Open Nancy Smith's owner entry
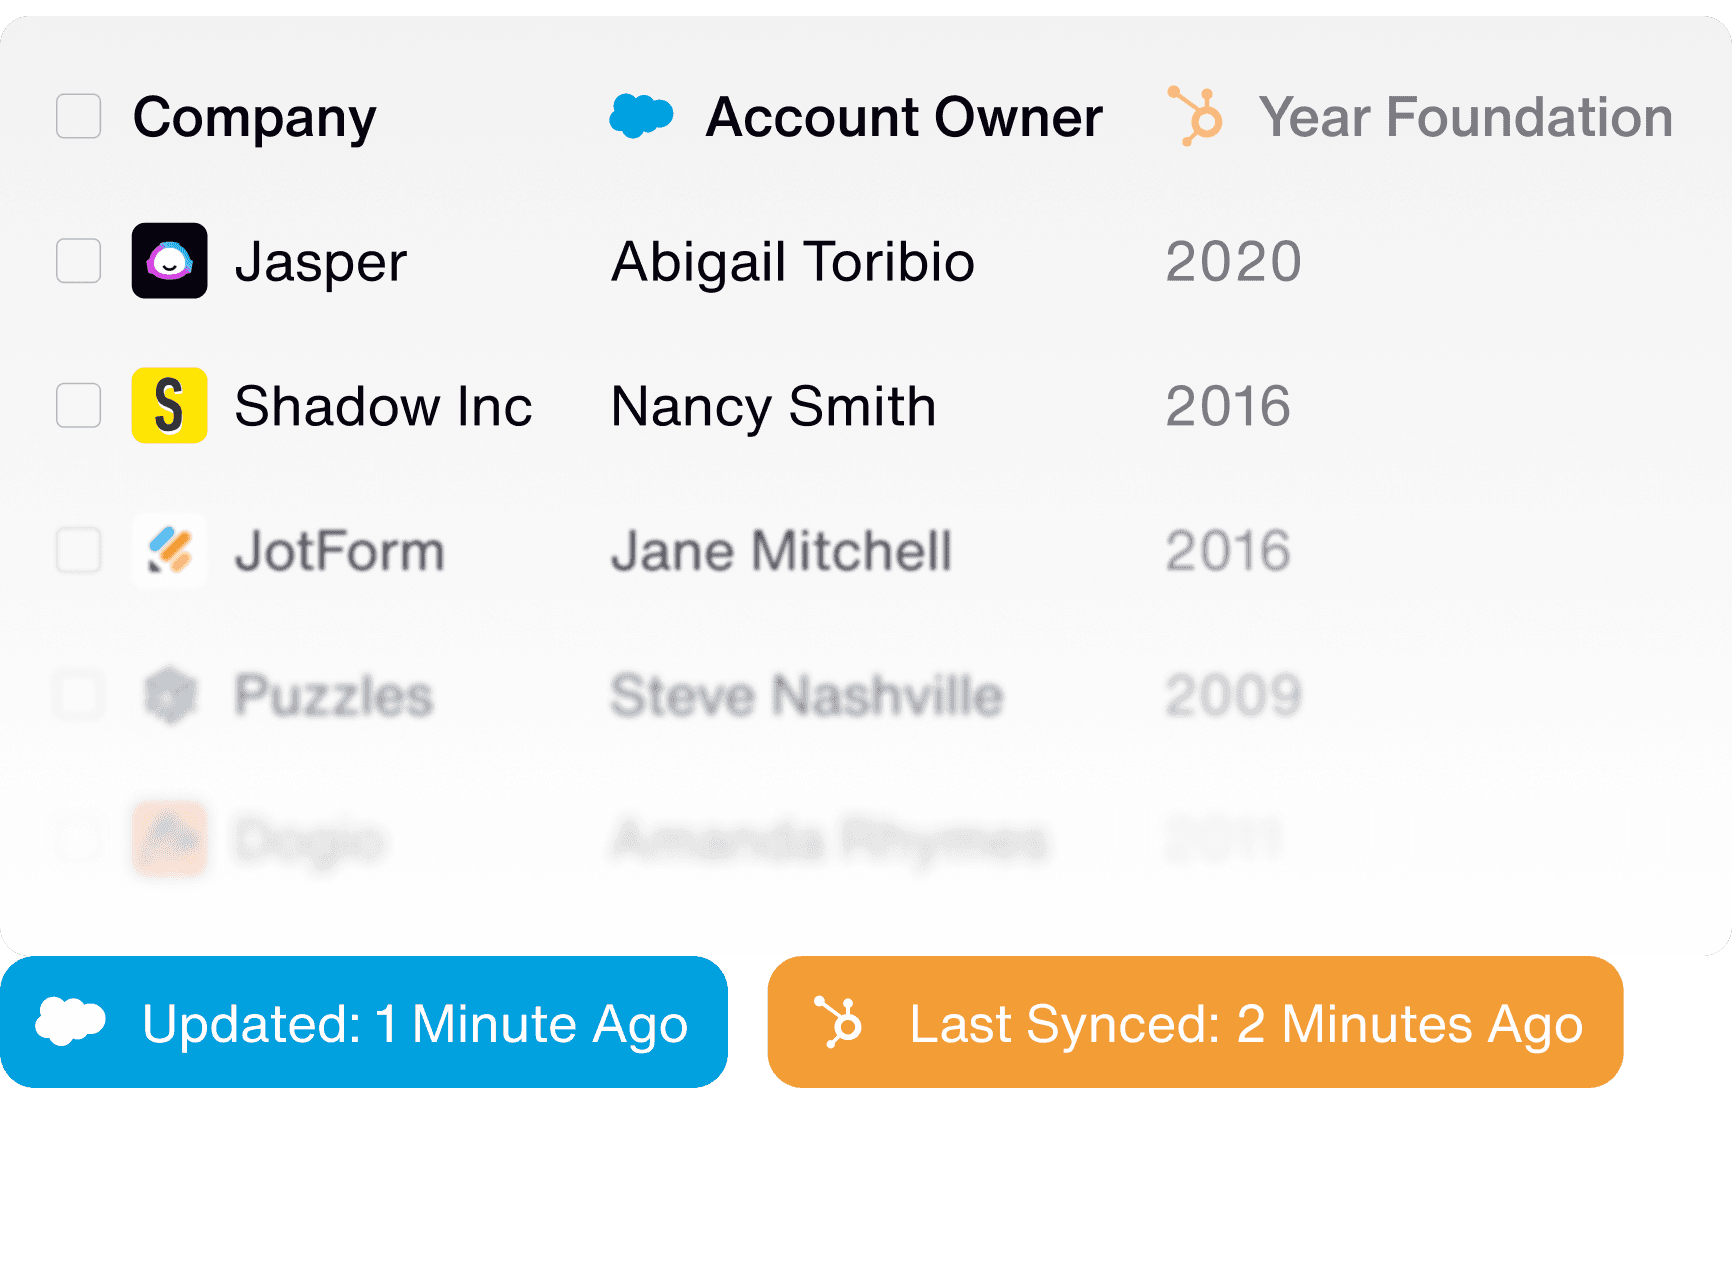This screenshot has height=1284, width=1736. 773,406
